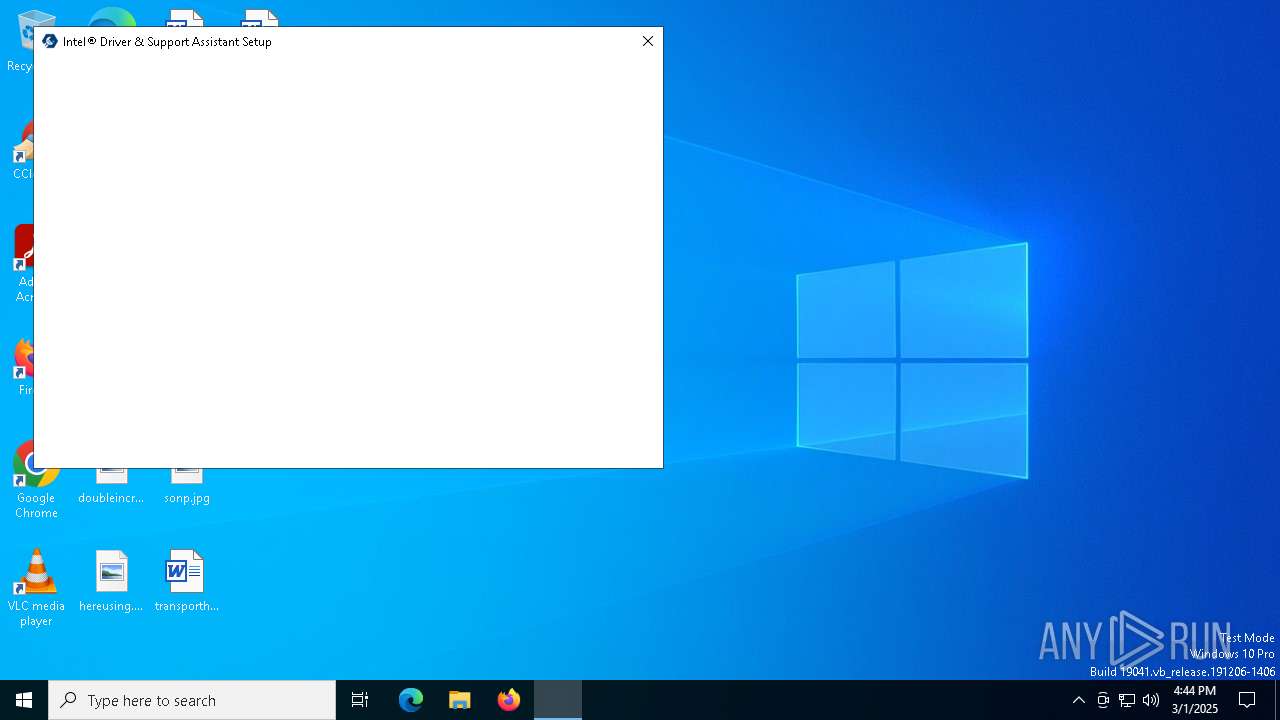The width and height of the screenshot is (1280, 720).
Task: Select the hereusing image file on desktop
Action: (x=111, y=581)
